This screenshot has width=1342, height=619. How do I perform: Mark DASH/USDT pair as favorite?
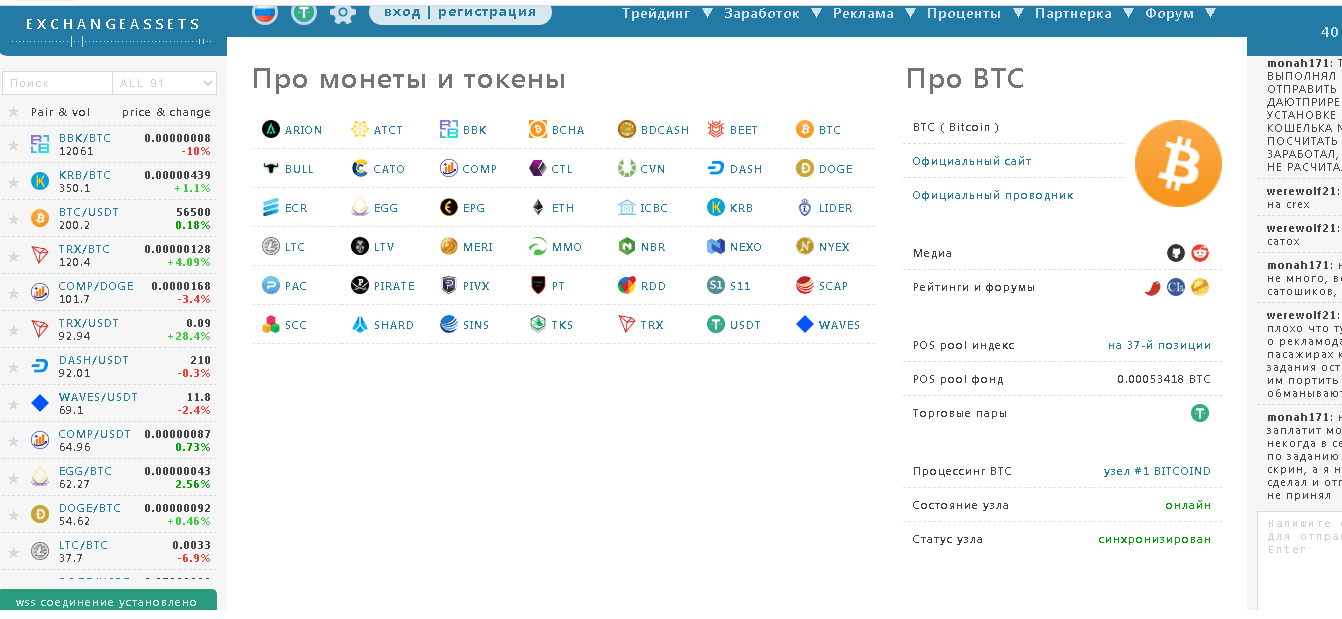click(x=14, y=367)
